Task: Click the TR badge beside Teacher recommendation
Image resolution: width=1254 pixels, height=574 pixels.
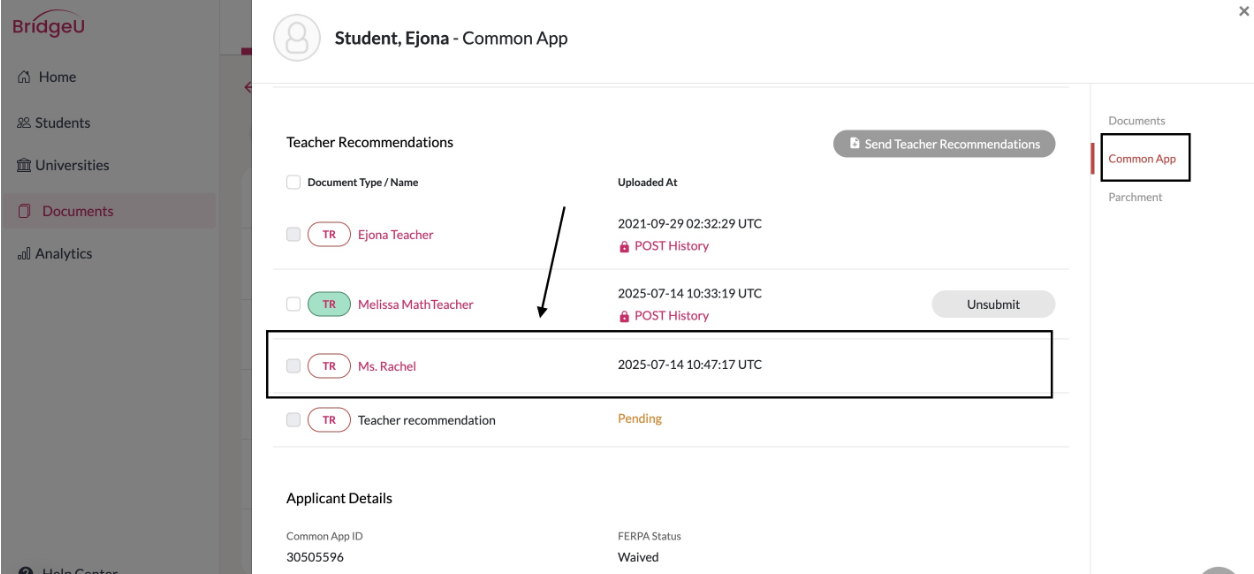Action: point(329,420)
